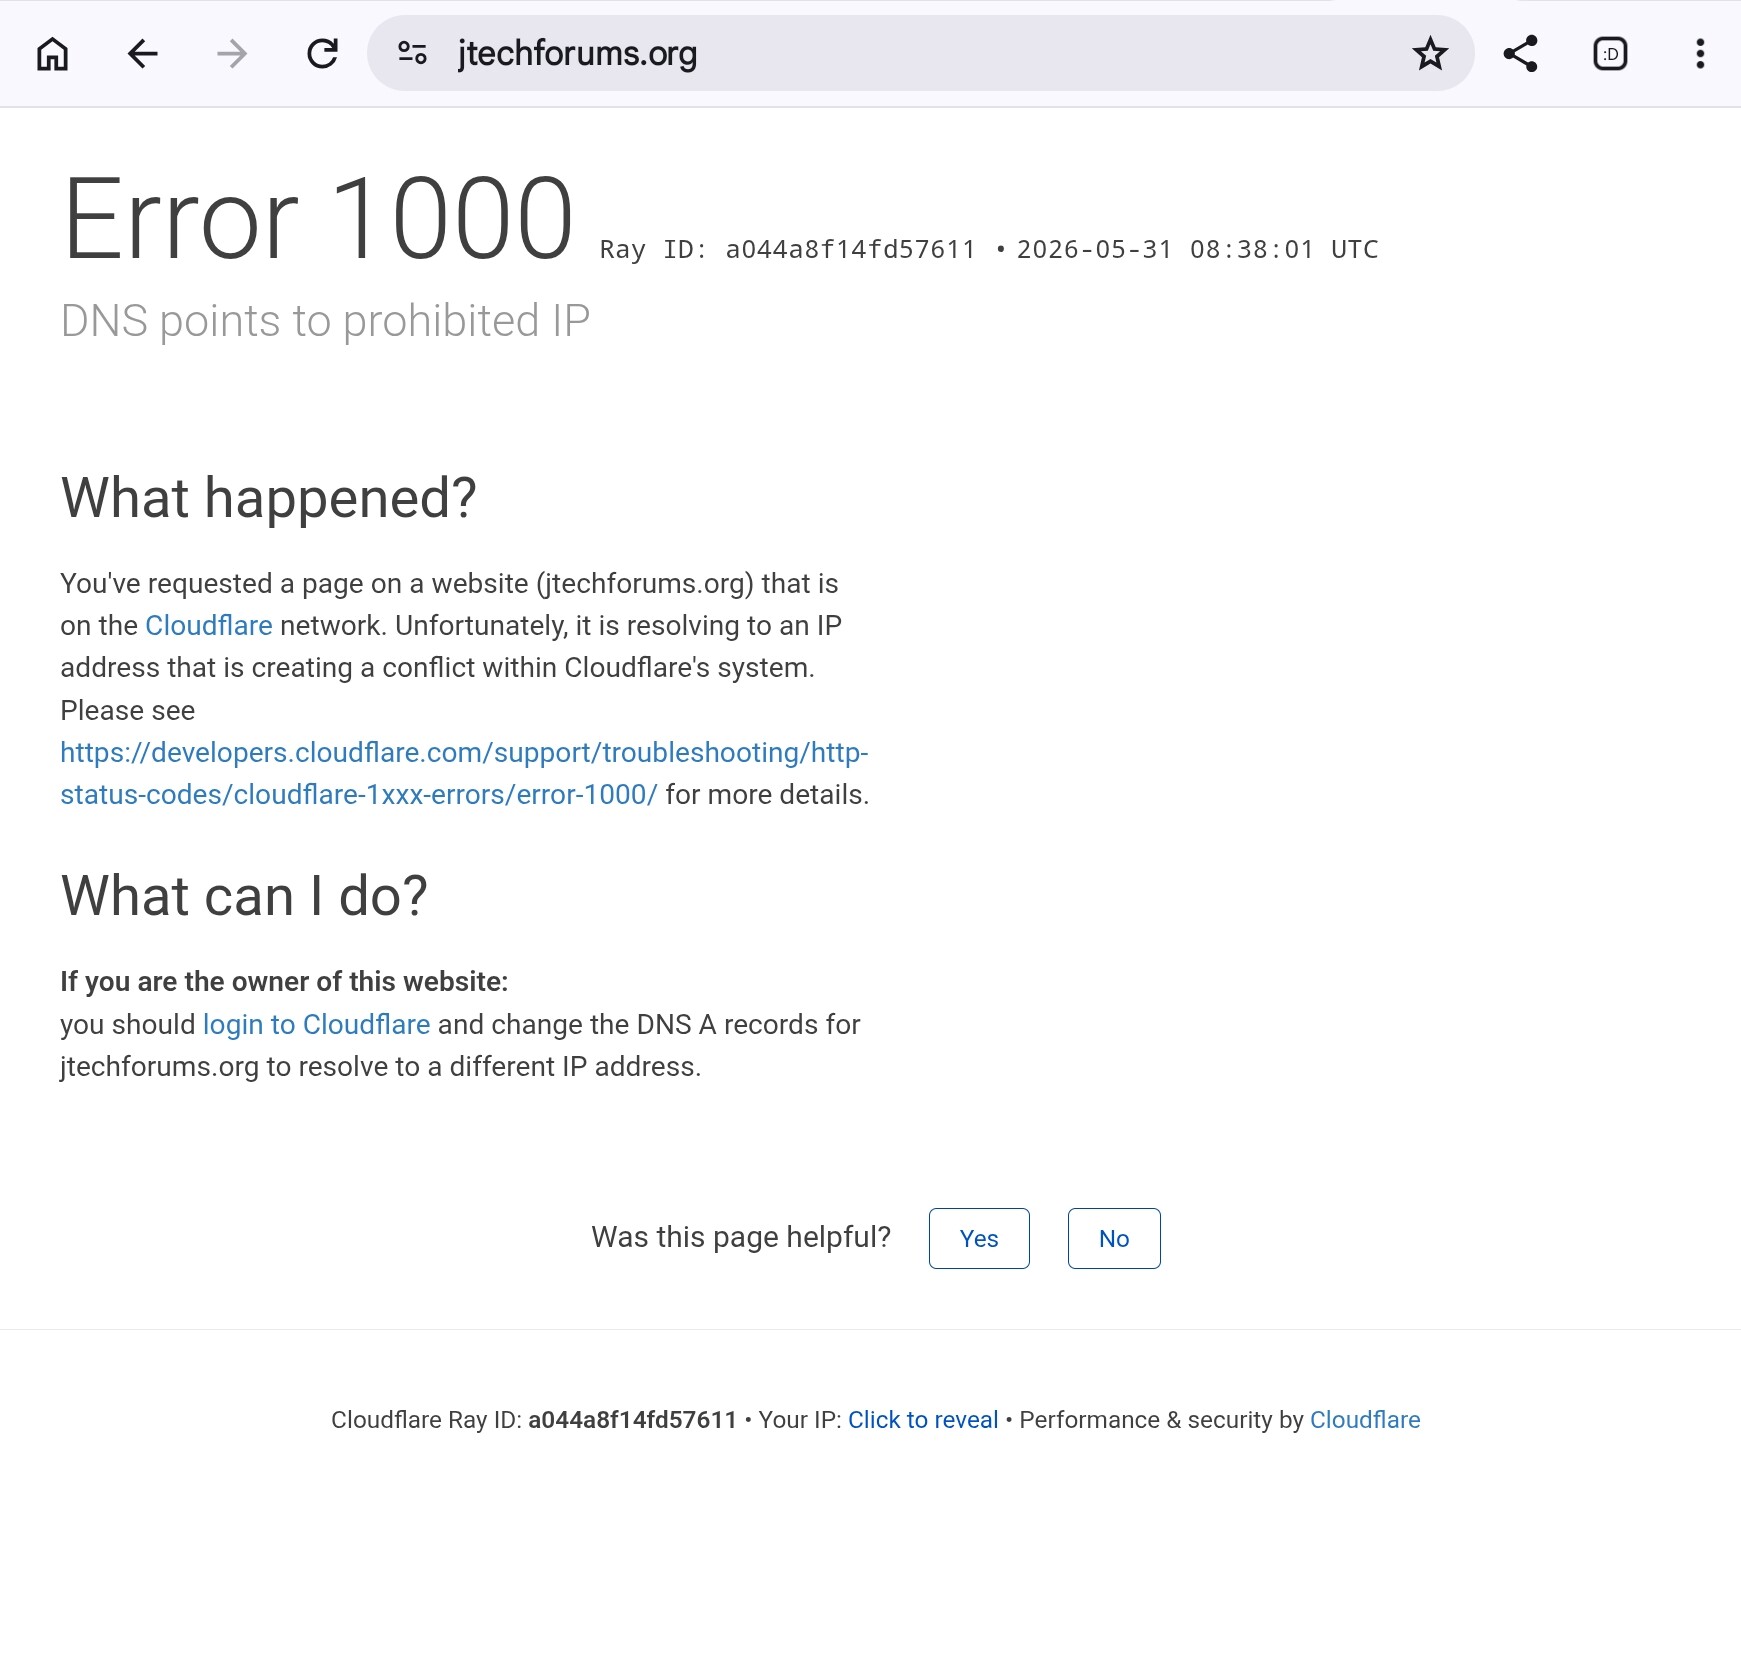Reload the jtechforums.org page

coord(322,54)
